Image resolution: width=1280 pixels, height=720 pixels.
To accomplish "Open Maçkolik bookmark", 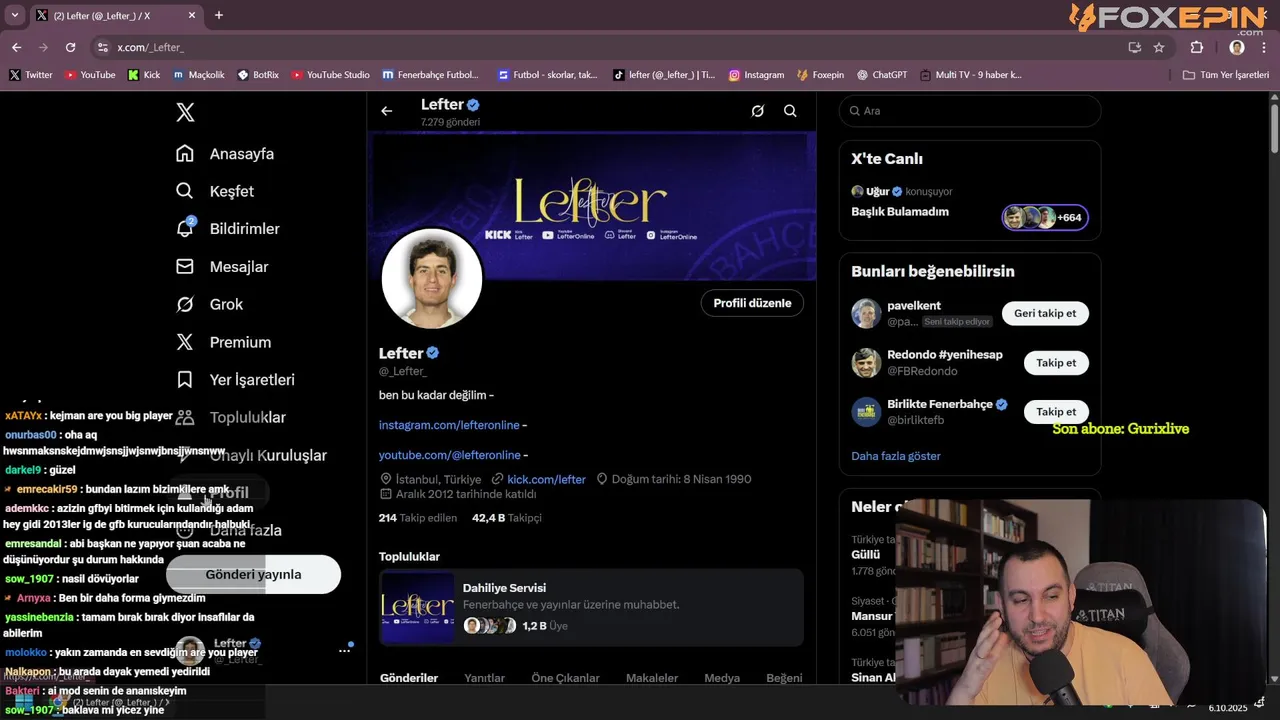I will point(199,75).
